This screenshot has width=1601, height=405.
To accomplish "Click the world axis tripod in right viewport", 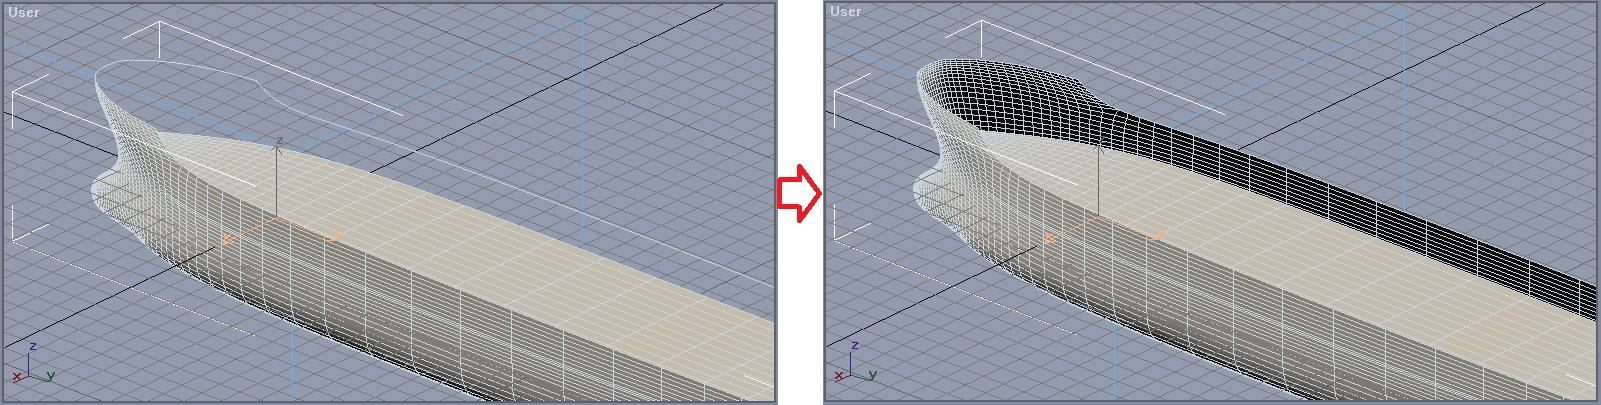I will pos(855,365).
